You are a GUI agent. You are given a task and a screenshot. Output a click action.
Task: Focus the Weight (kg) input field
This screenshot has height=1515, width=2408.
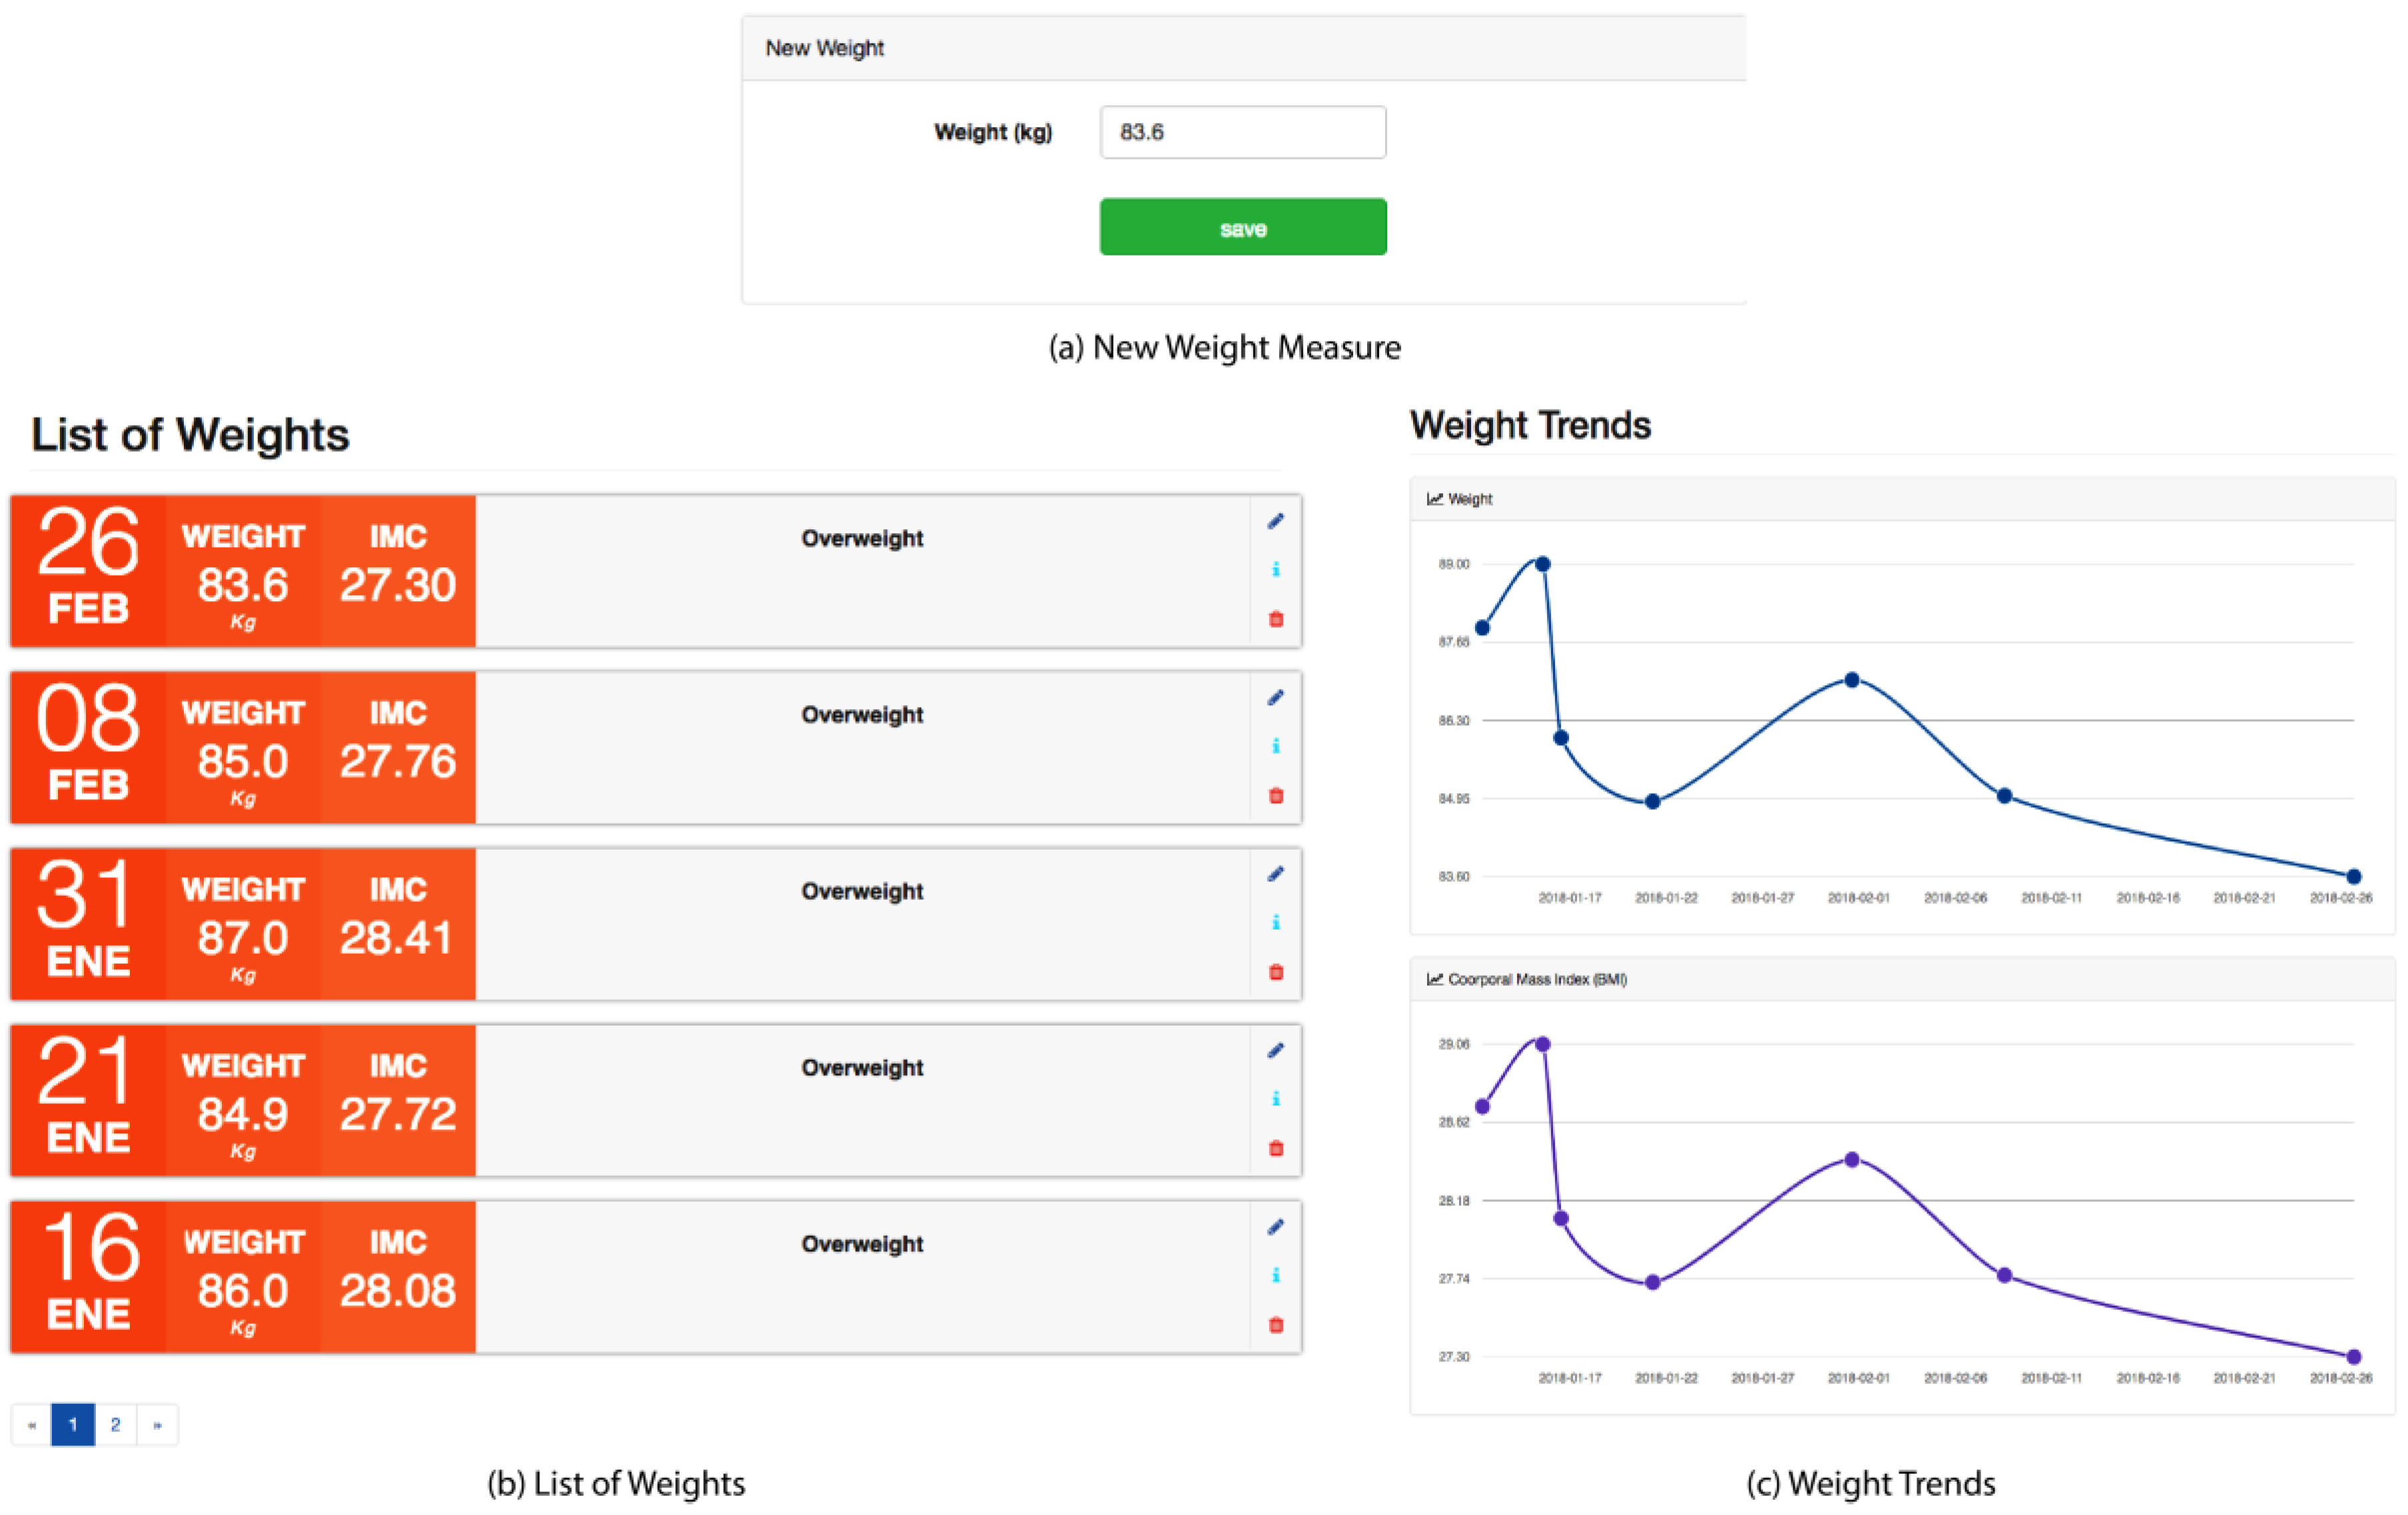tap(1242, 132)
